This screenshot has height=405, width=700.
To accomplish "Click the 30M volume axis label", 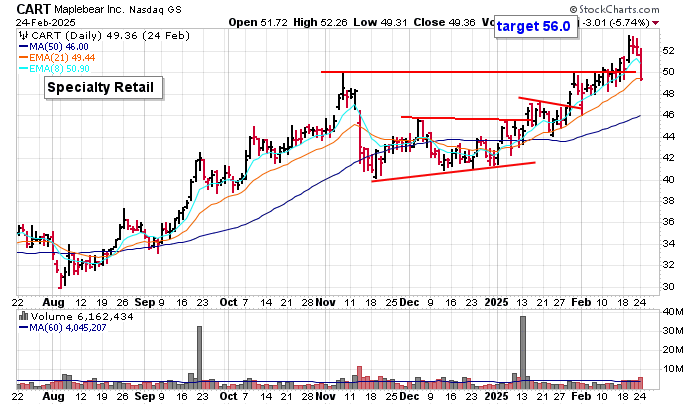I will coord(673,331).
